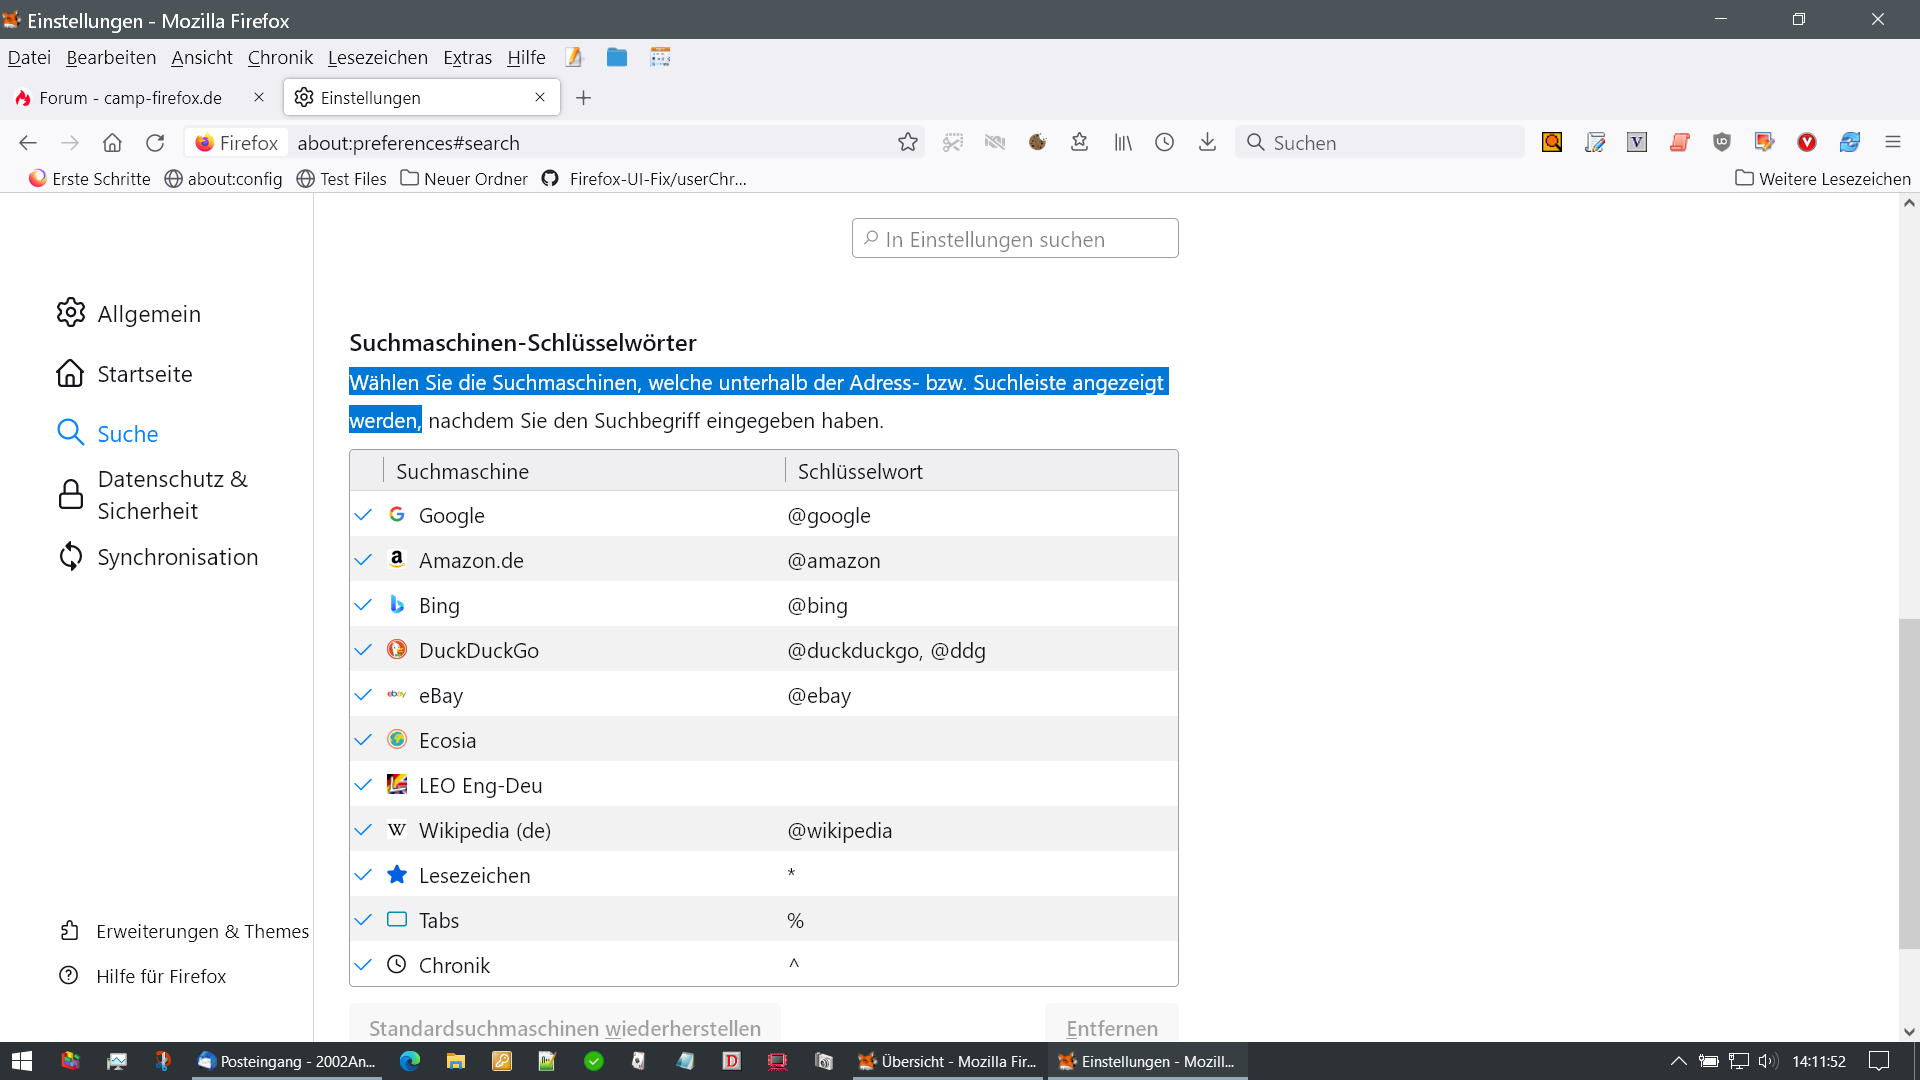Uncheck the Google search engine checkbox
Viewport: 1920px width, 1080px height.
[363, 515]
